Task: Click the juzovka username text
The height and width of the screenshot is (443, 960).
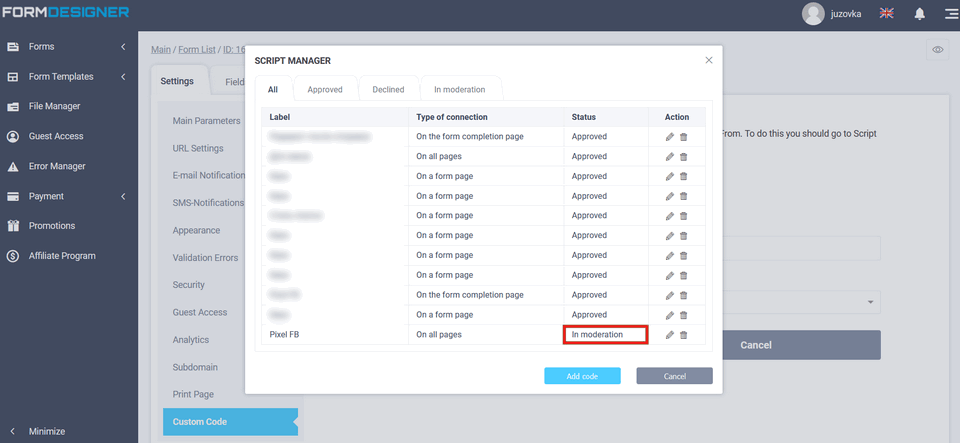Action: pyautogui.click(x=846, y=14)
